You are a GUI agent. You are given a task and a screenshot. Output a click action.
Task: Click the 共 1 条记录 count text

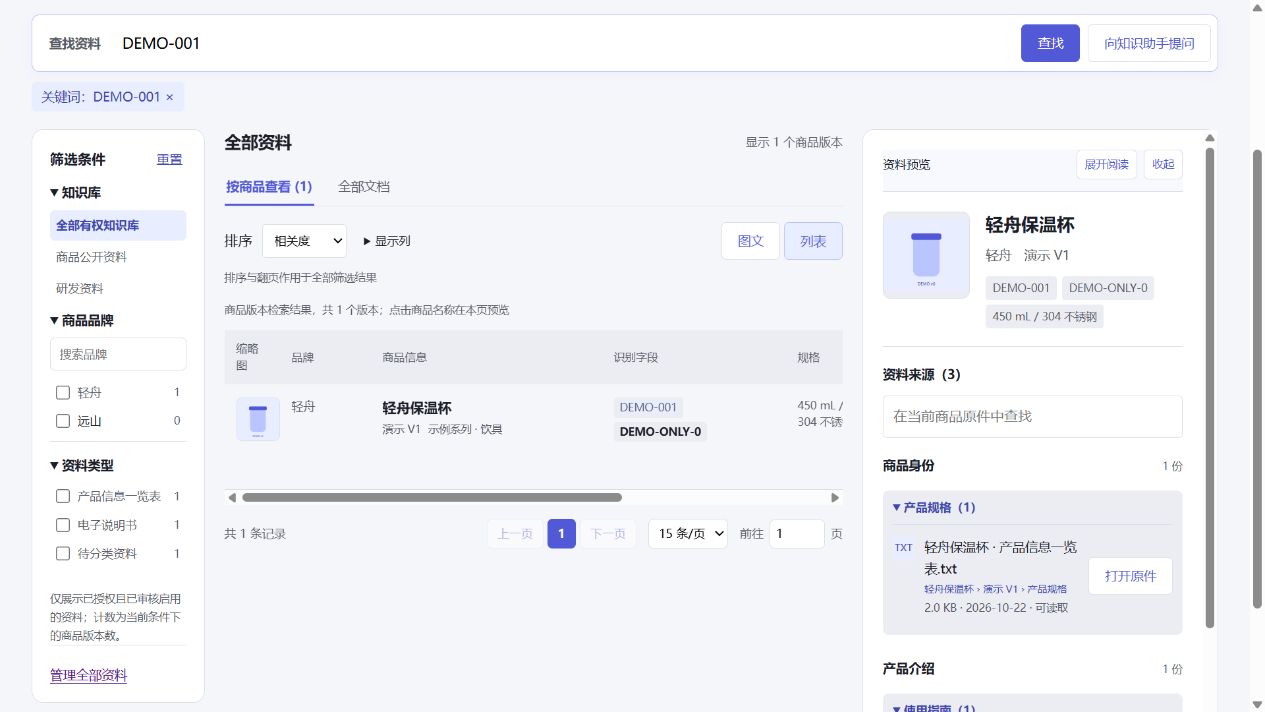(x=255, y=534)
